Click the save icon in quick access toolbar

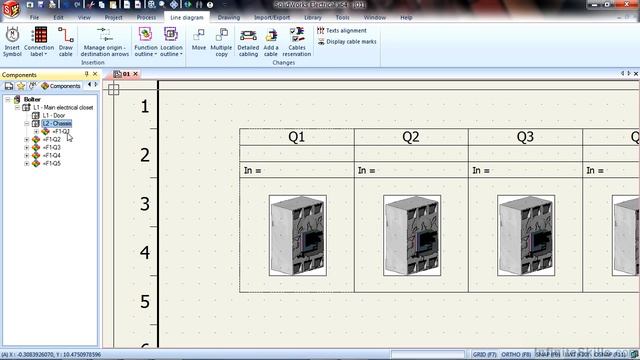[x=41, y=5]
